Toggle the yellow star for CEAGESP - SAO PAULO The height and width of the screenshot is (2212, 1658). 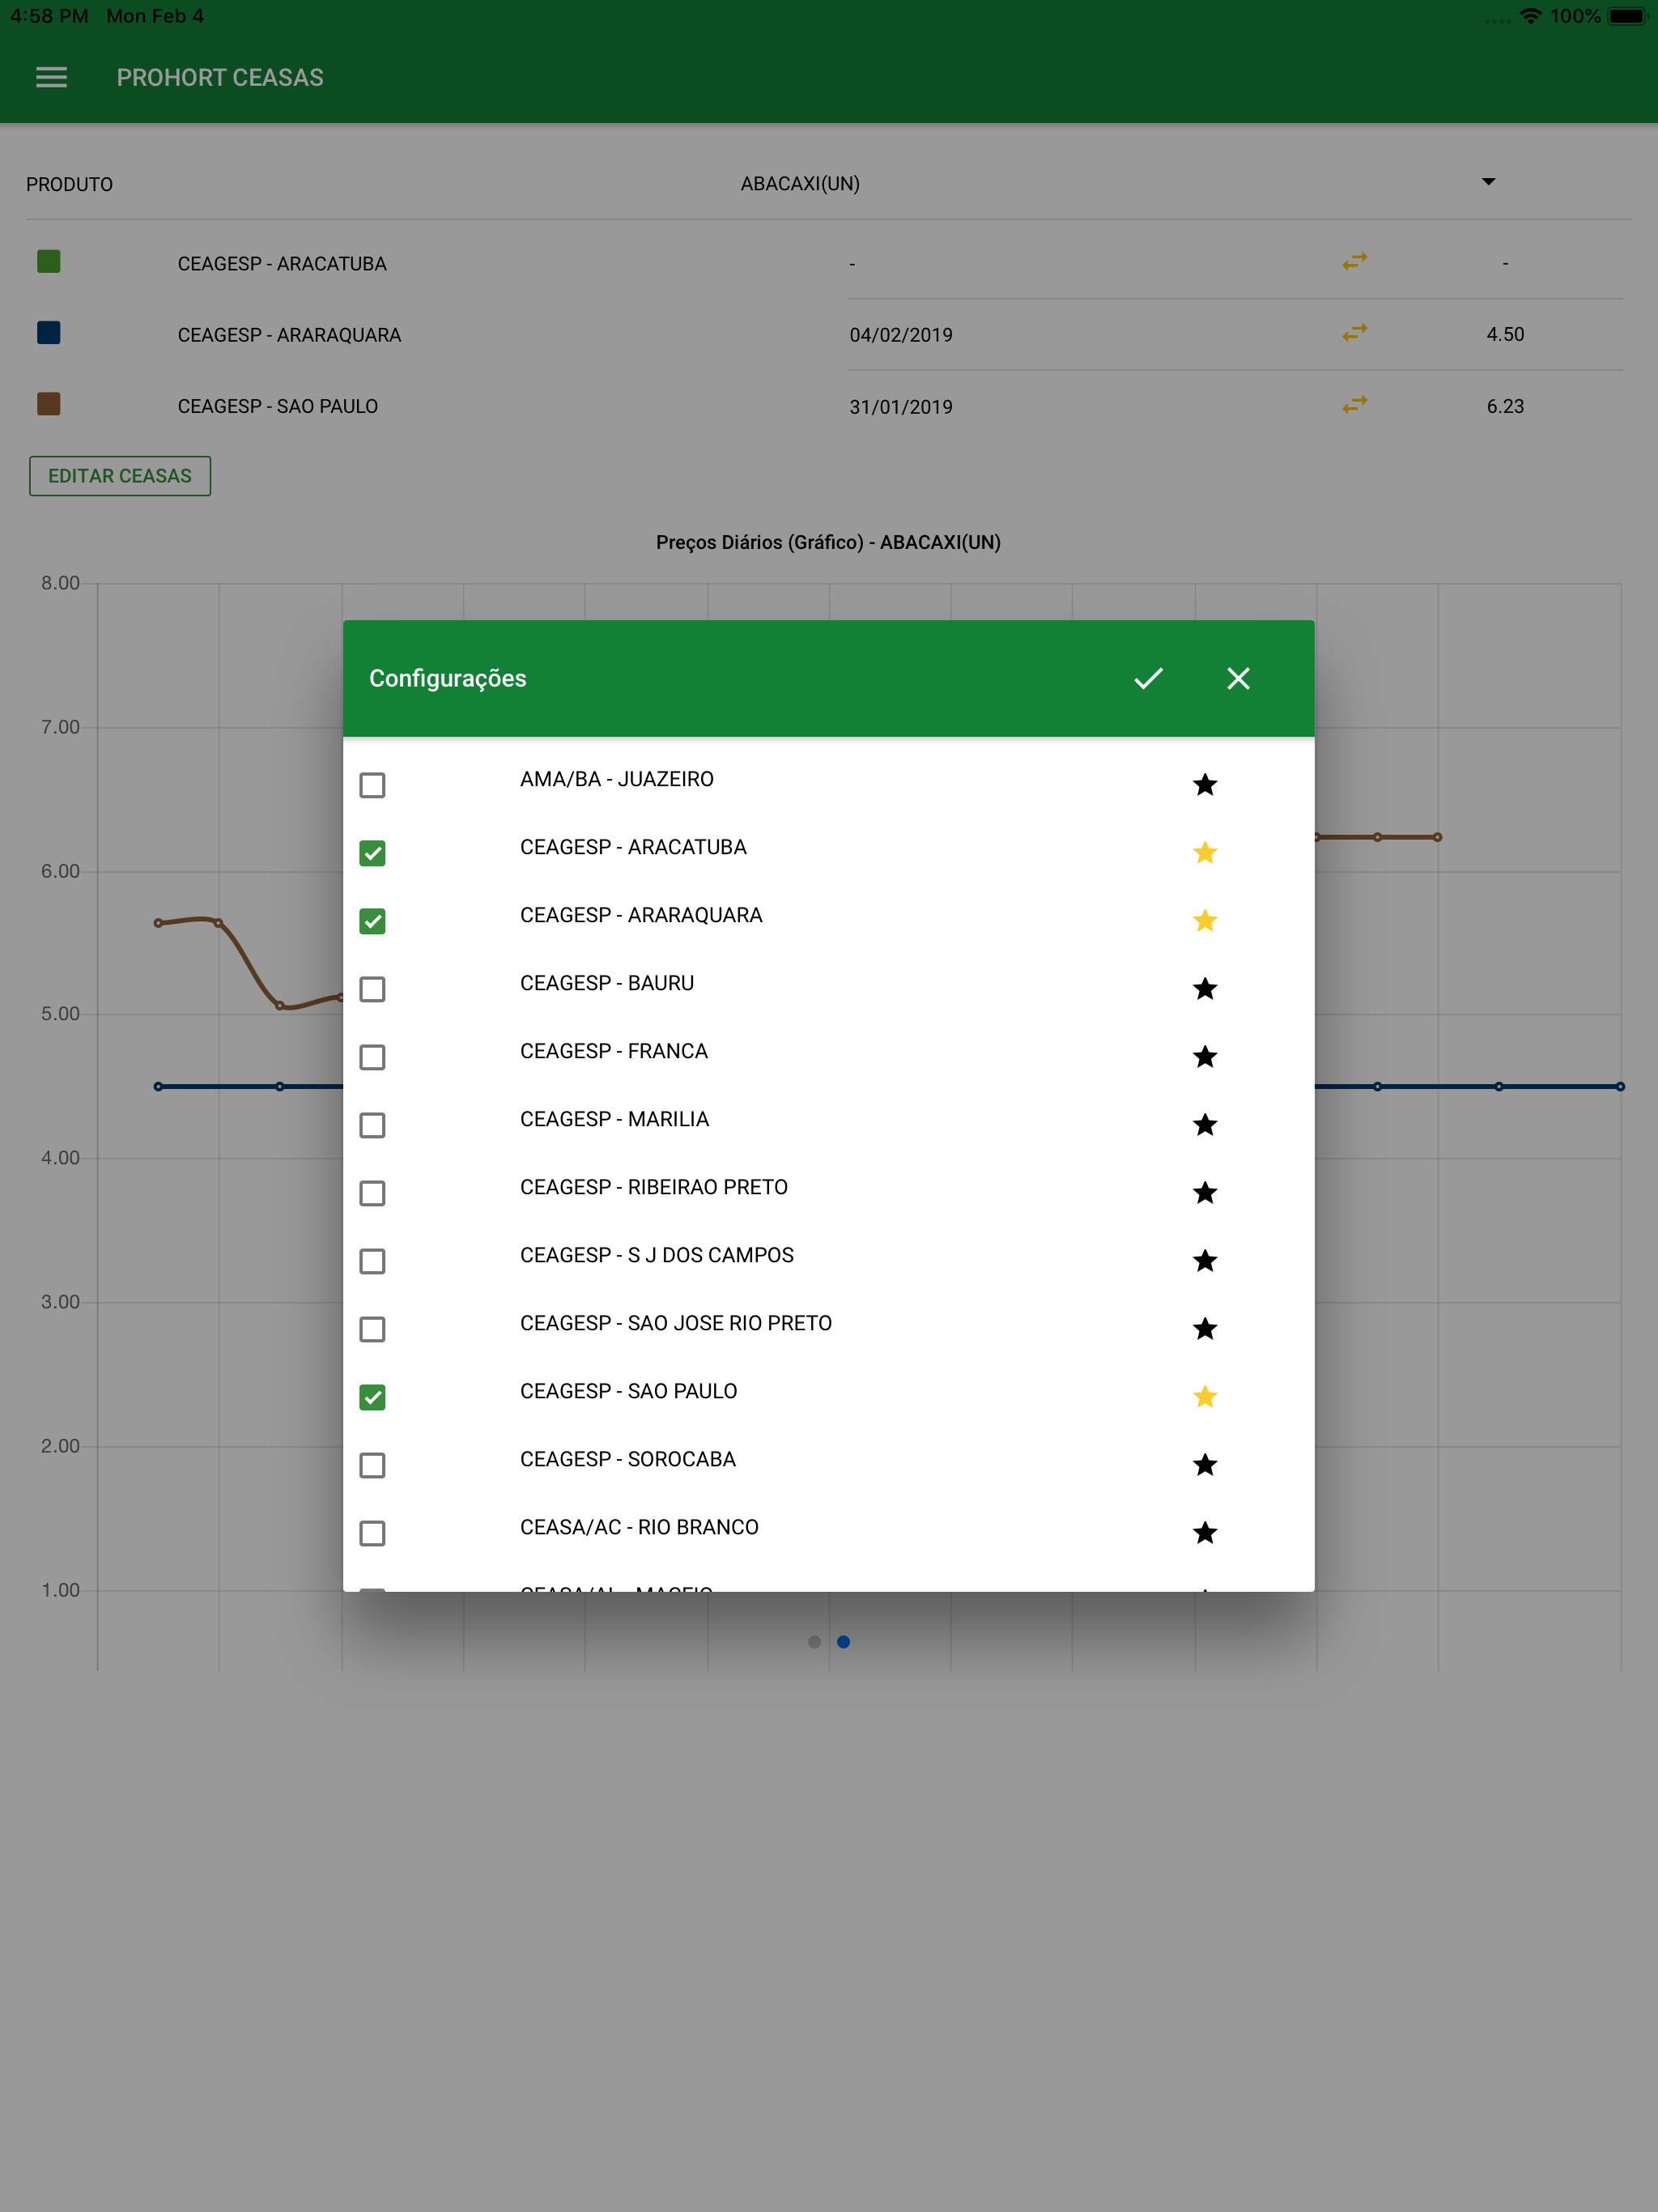[x=1204, y=1397]
